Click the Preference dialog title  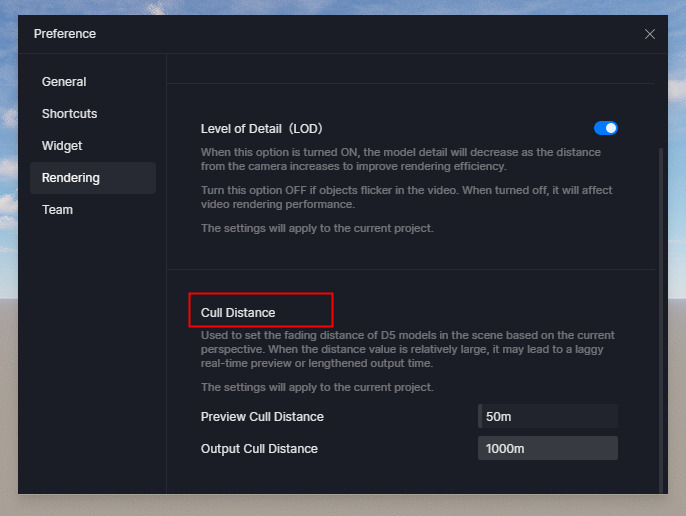click(65, 34)
